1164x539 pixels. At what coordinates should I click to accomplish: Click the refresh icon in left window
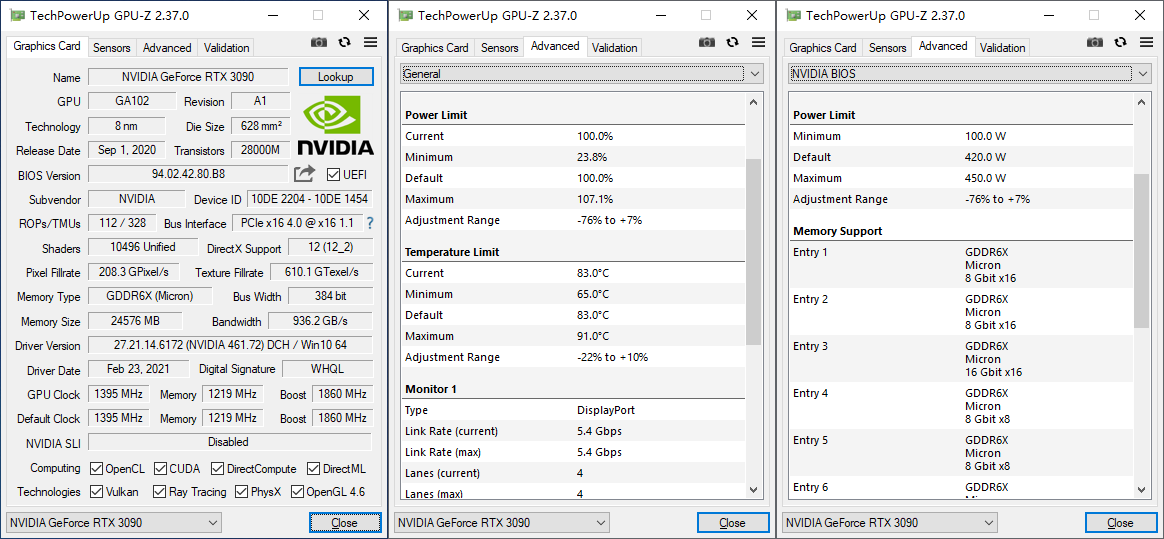coord(345,42)
